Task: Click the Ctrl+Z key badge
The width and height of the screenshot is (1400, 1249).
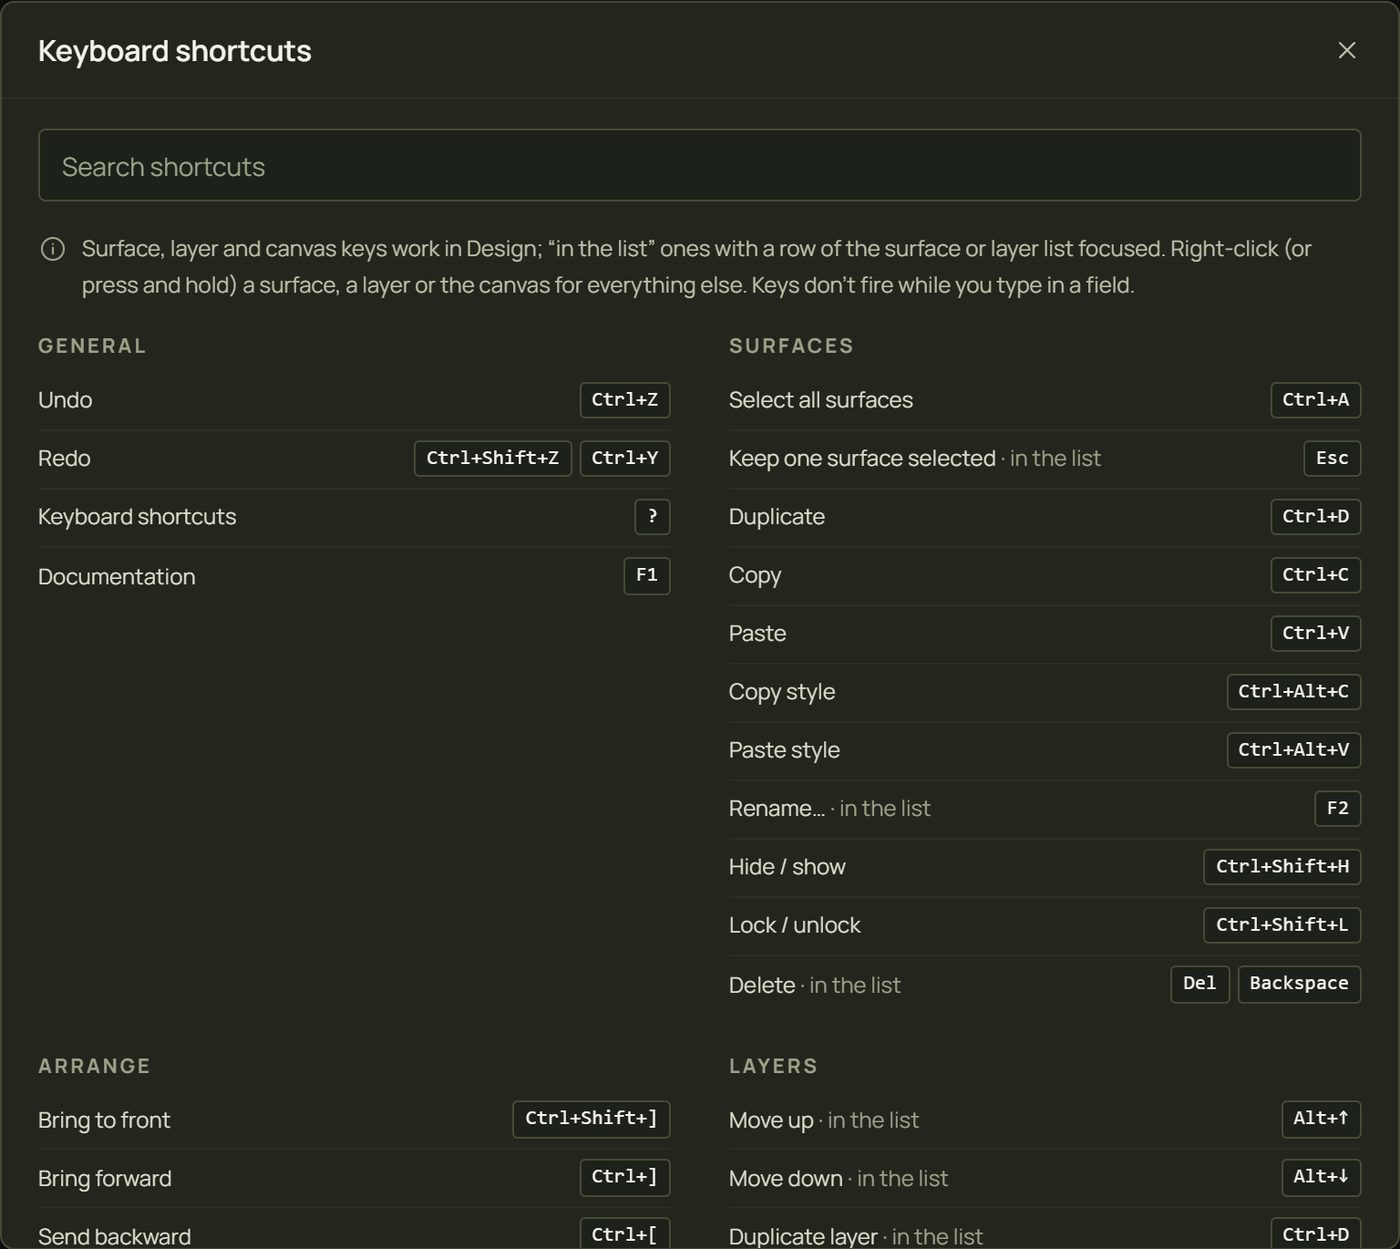Action: (x=625, y=400)
